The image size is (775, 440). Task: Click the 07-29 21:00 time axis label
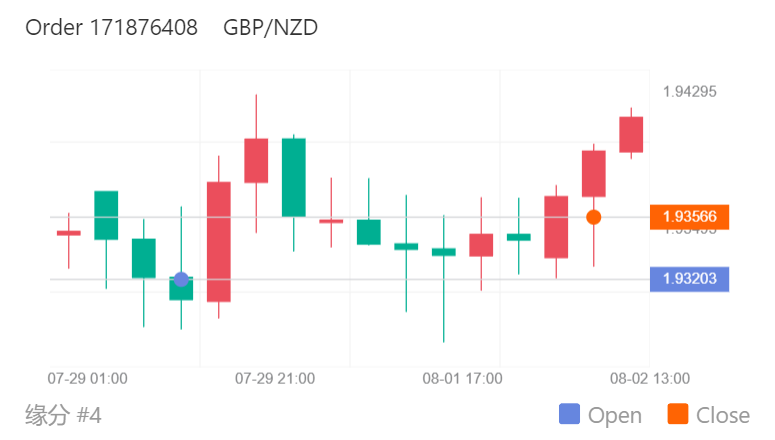tap(275, 379)
